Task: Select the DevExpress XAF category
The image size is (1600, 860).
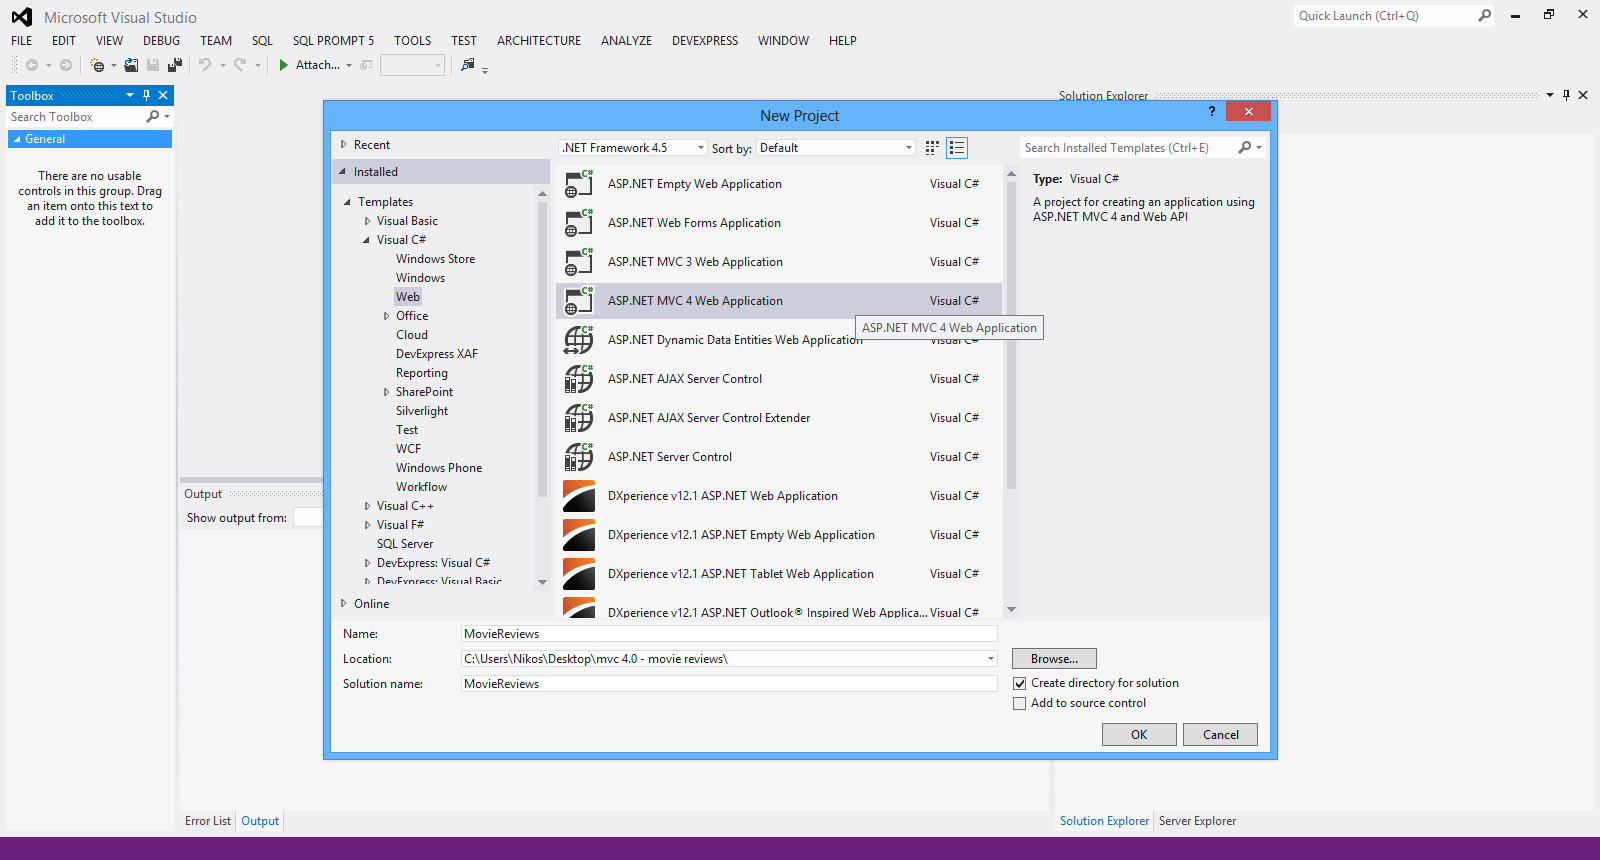Action: 437,354
